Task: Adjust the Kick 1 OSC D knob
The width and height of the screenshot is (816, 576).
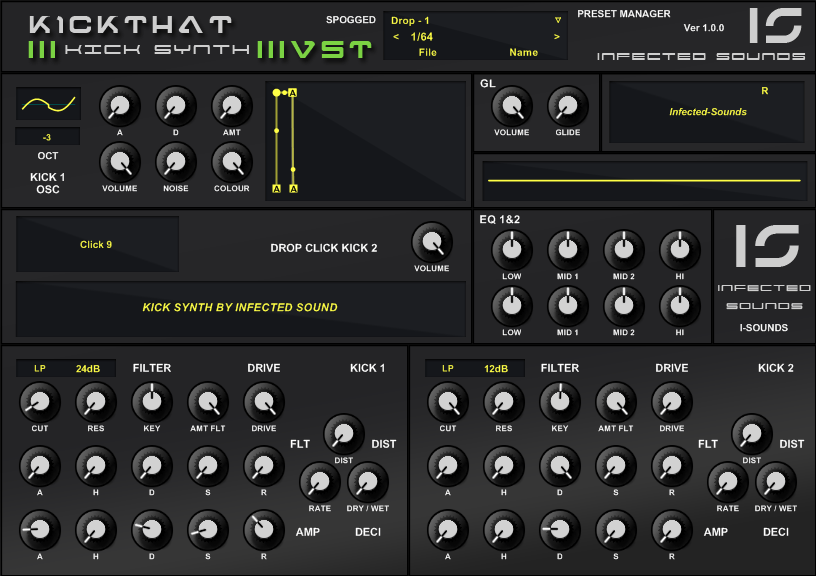Action: click(x=176, y=107)
